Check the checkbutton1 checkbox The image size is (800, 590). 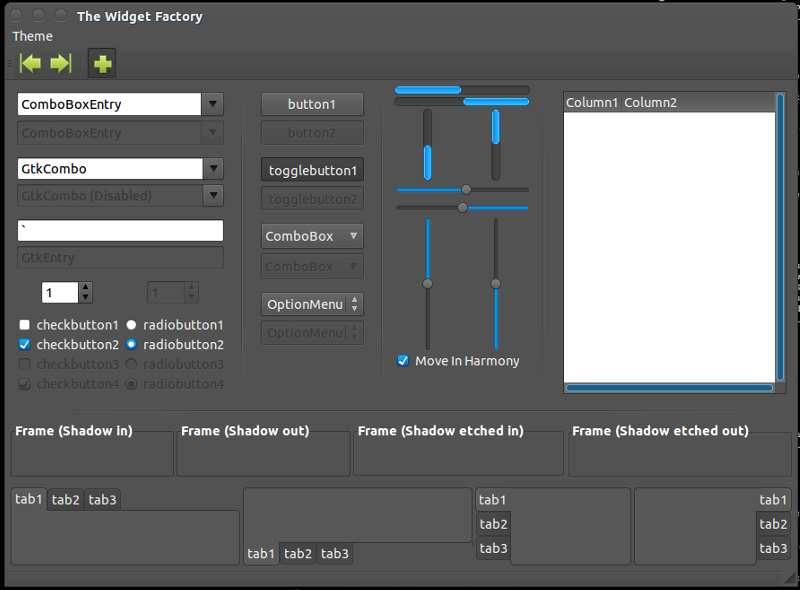point(24,325)
